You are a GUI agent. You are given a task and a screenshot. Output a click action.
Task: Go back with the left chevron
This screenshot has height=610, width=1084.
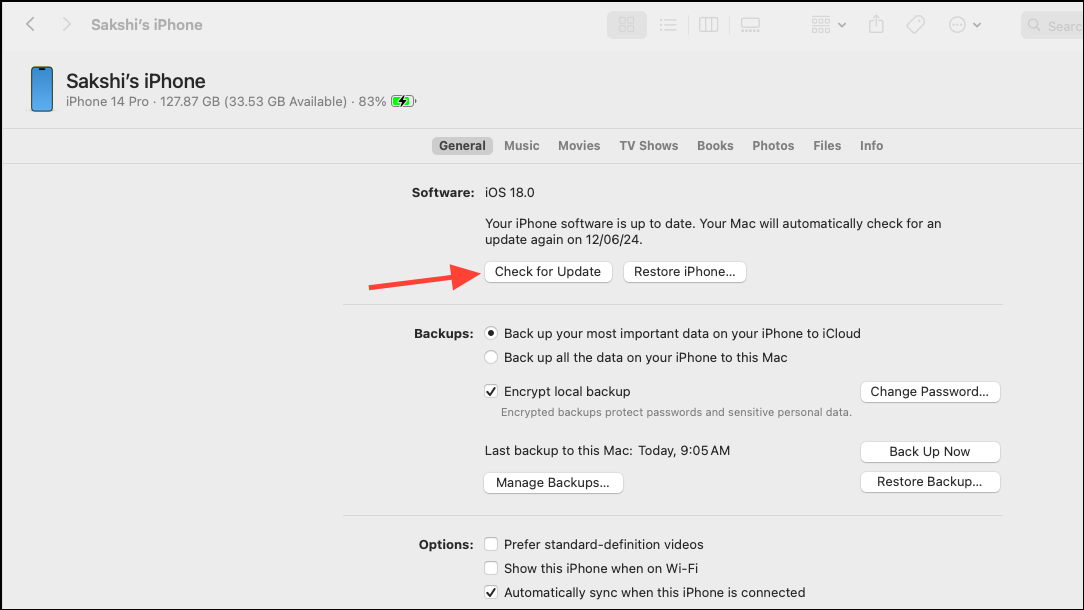(30, 24)
